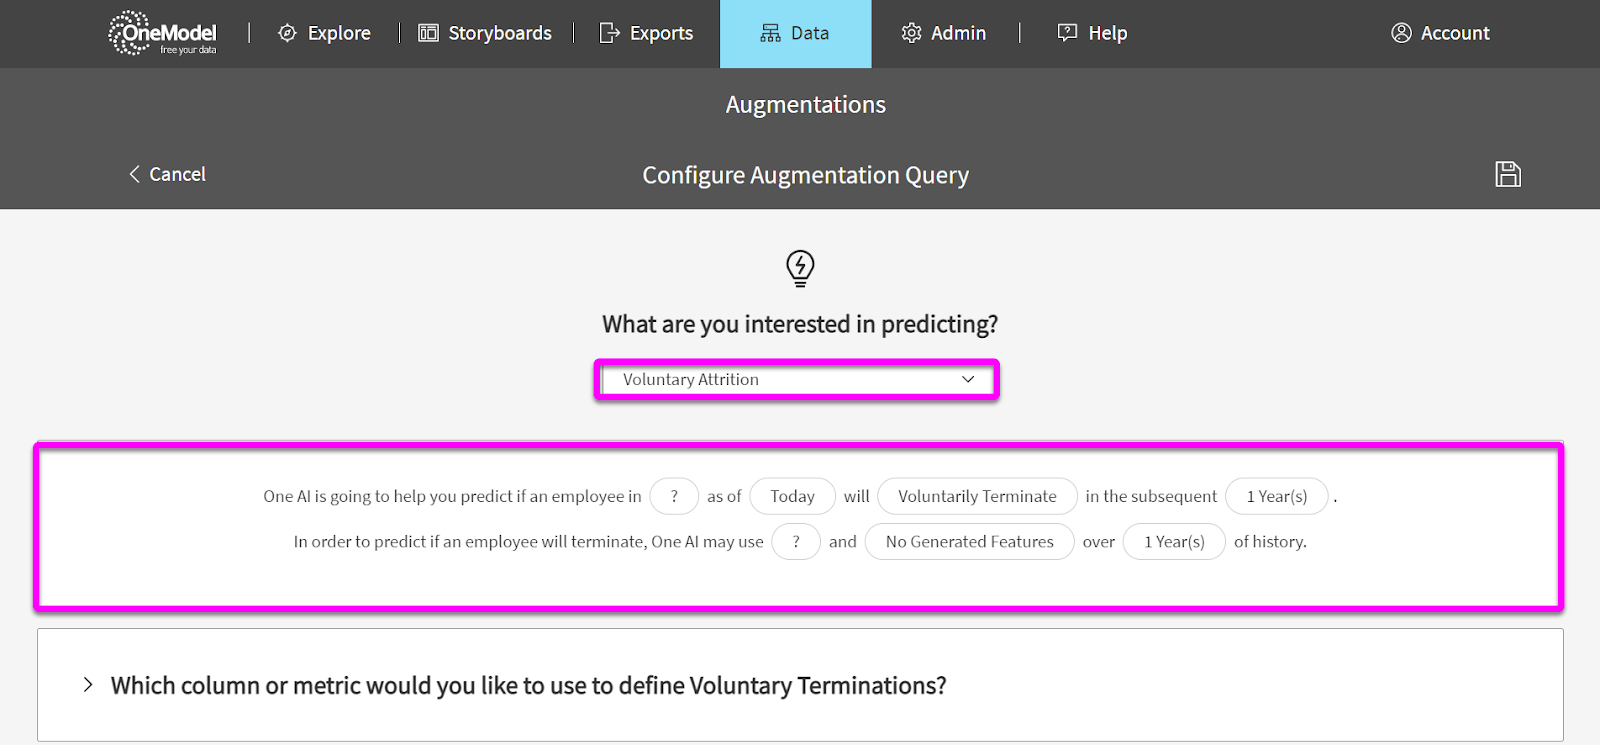Click the Voluntarily Terminate pill
1600x745 pixels.
click(977, 496)
